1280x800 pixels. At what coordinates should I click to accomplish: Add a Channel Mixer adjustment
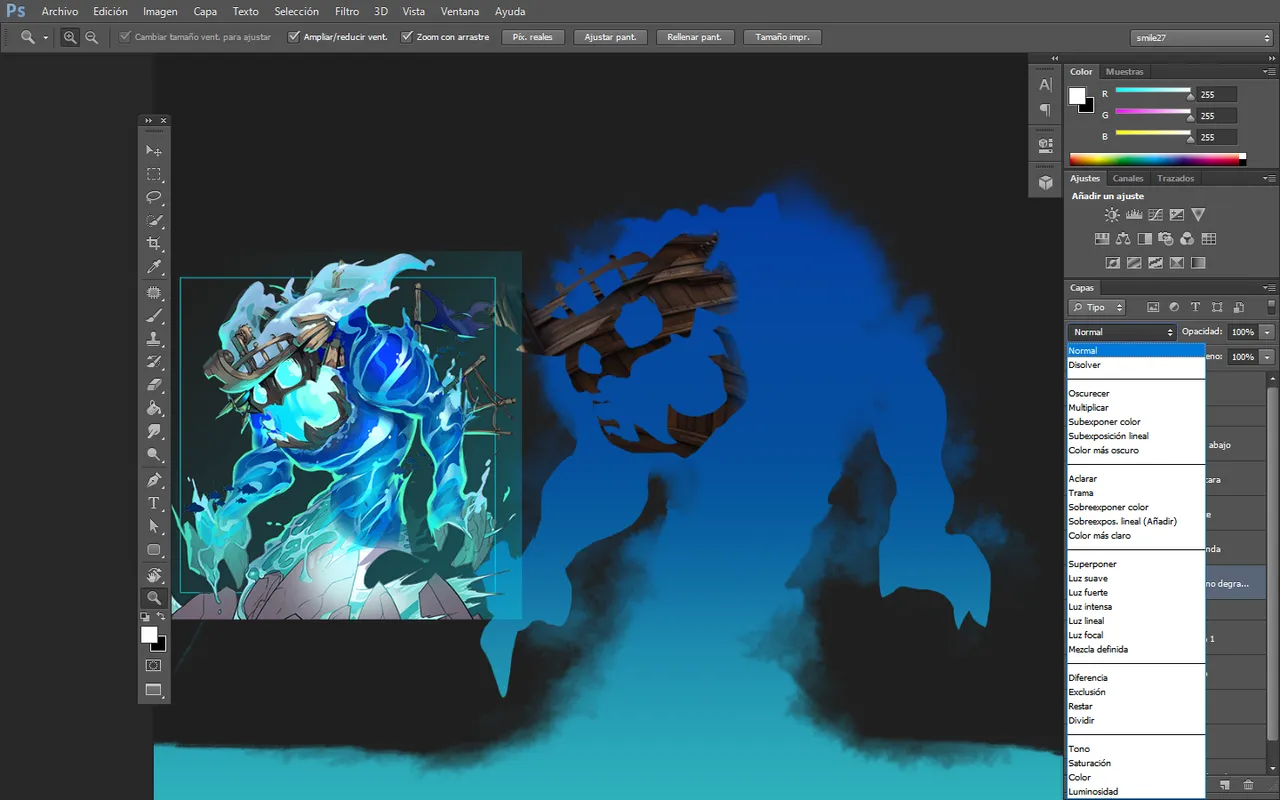click(x=1187, y=239)
